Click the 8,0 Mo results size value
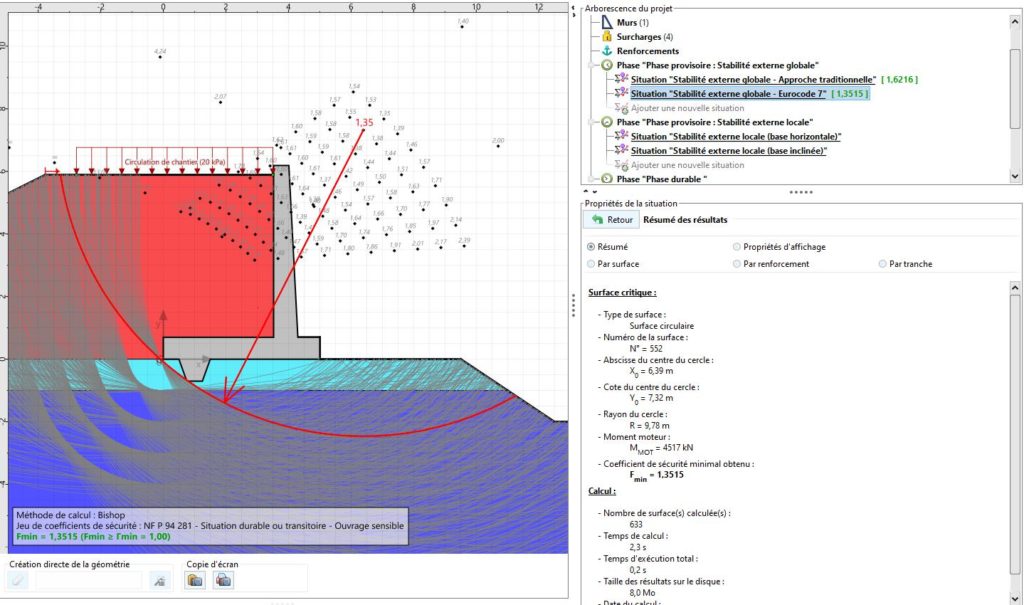Viewport: 1024px width, 605px height. 643,593
